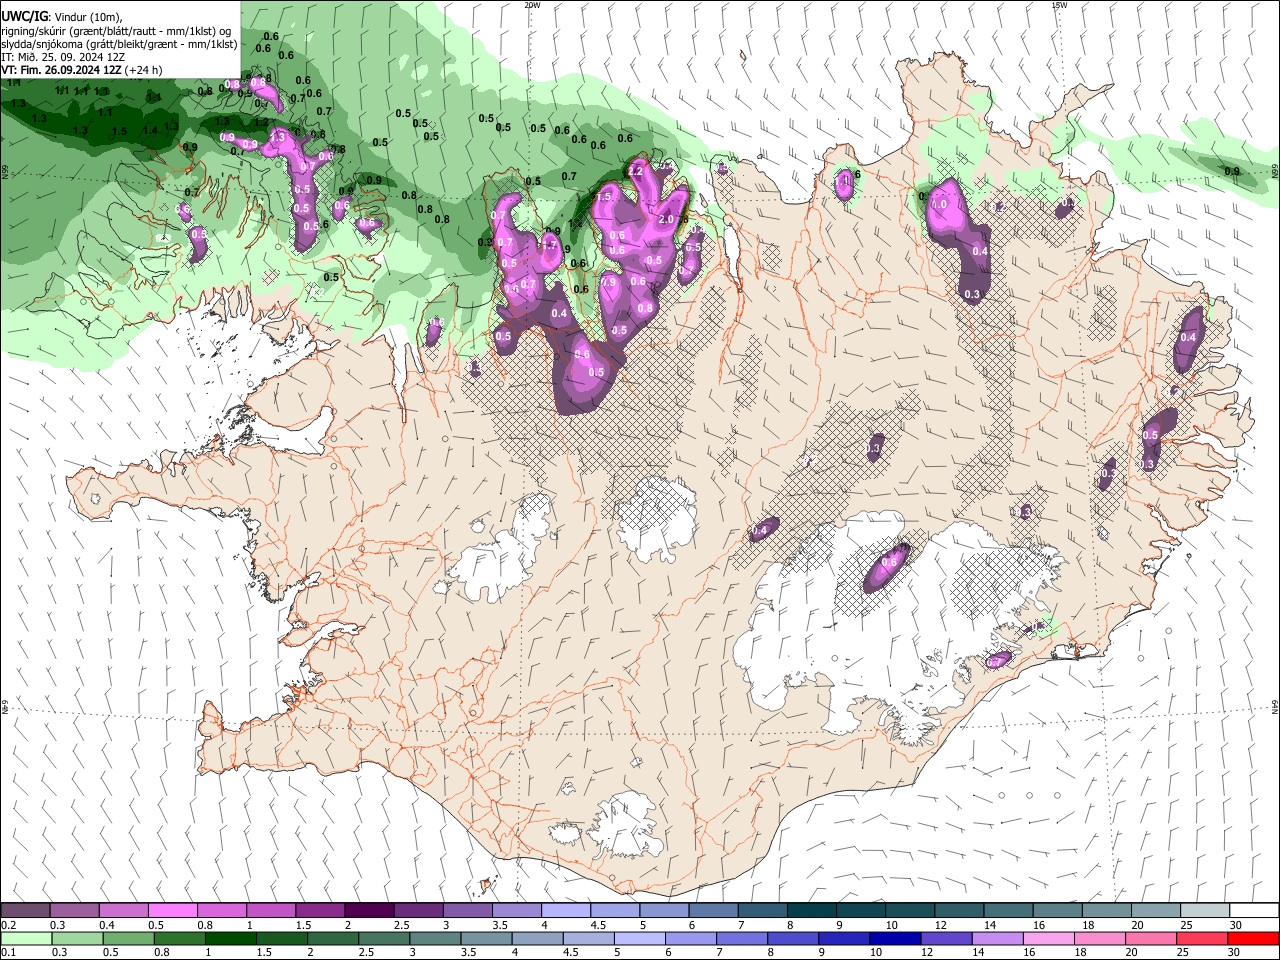Pick the dark mauve 0.2–0.3 legend swatch
Viewport: 1280px width, 960px height.
click(x=25, y=910)
